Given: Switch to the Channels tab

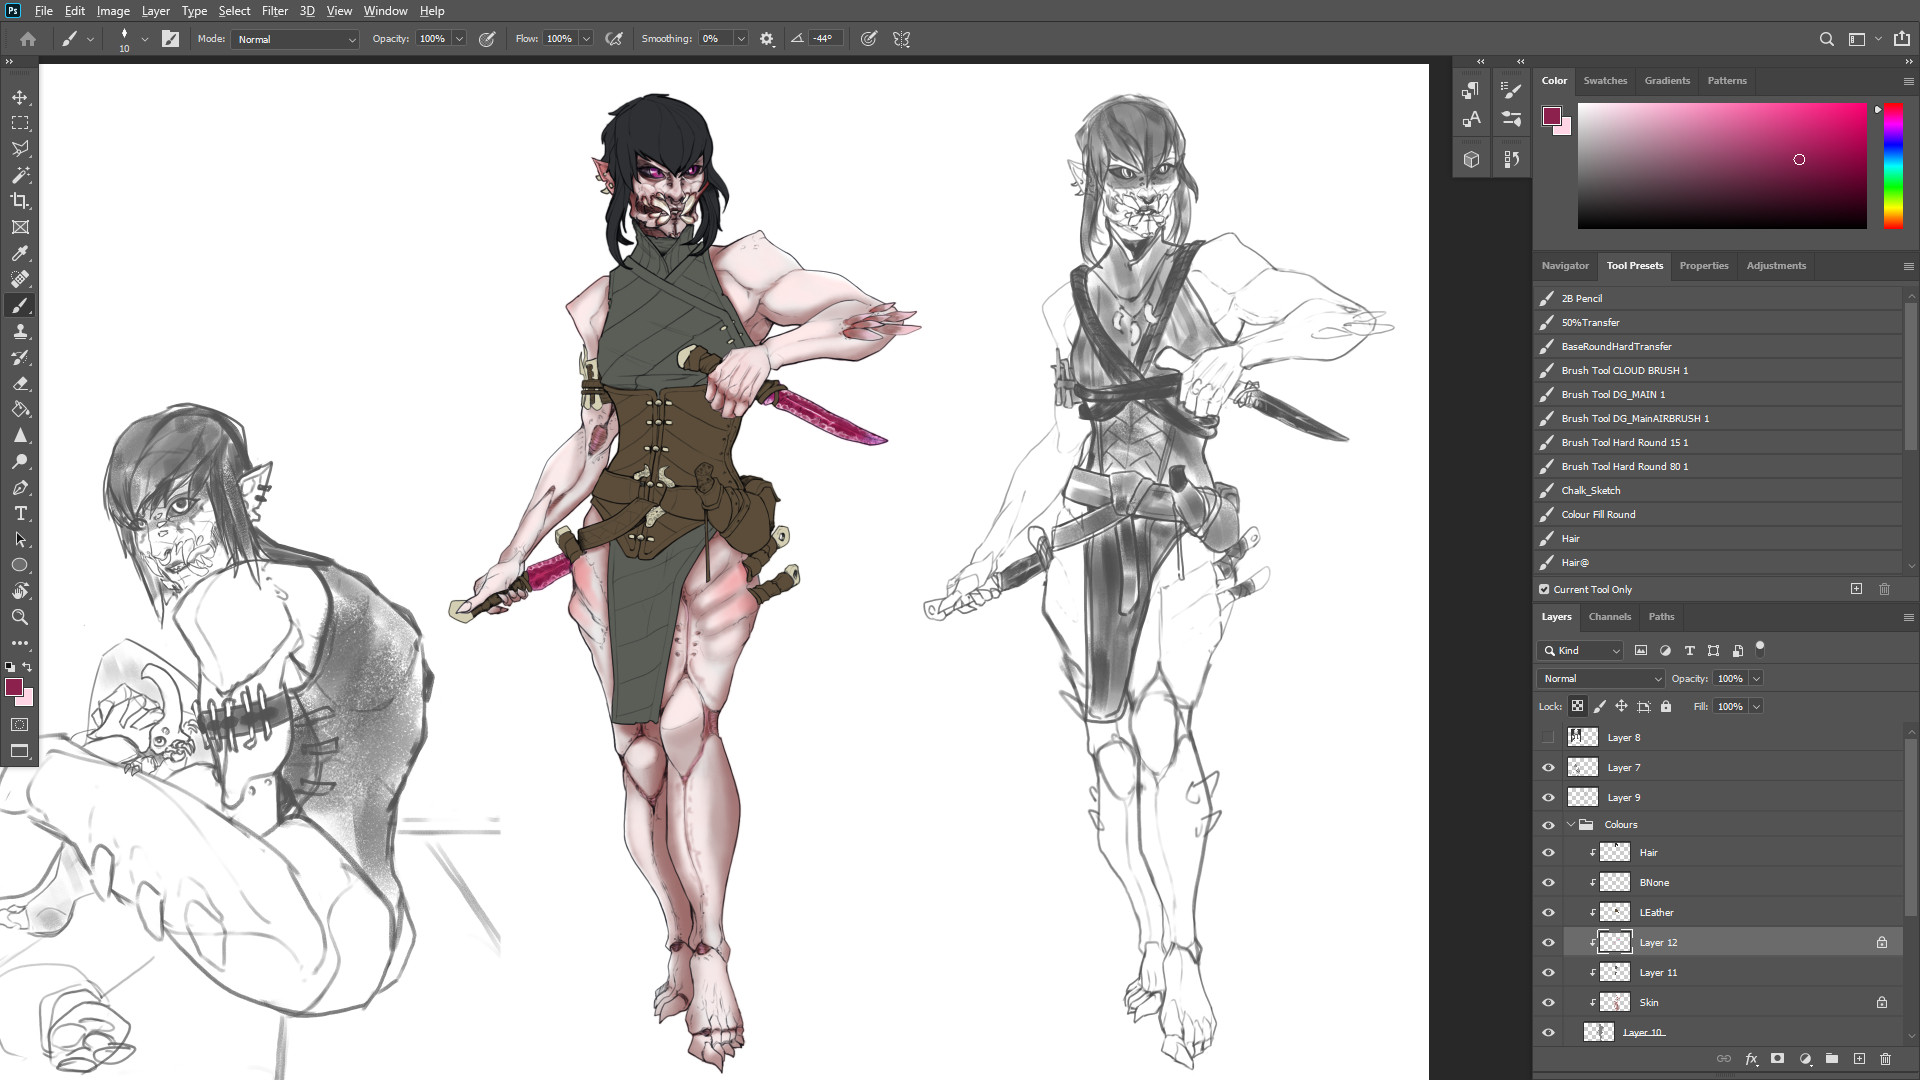Looking at the screenshot, I should [1609, 617].
